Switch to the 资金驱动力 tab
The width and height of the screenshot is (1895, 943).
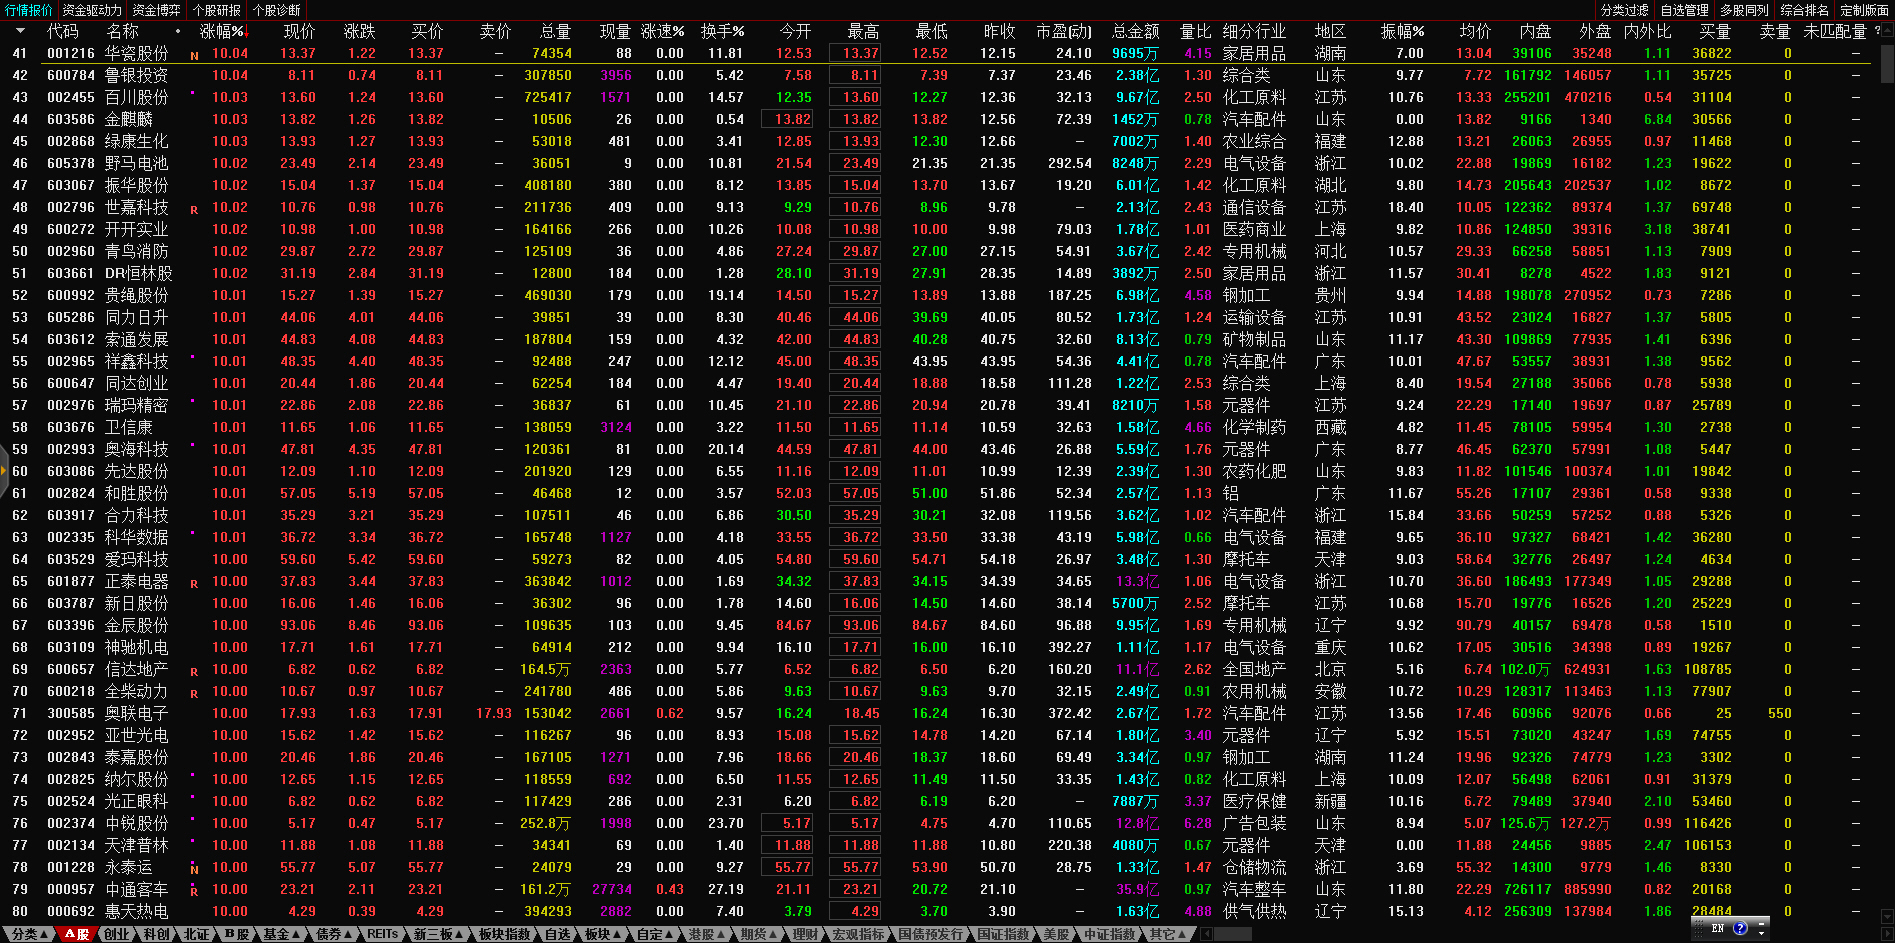pyautogui.click(x=92, y=10)
